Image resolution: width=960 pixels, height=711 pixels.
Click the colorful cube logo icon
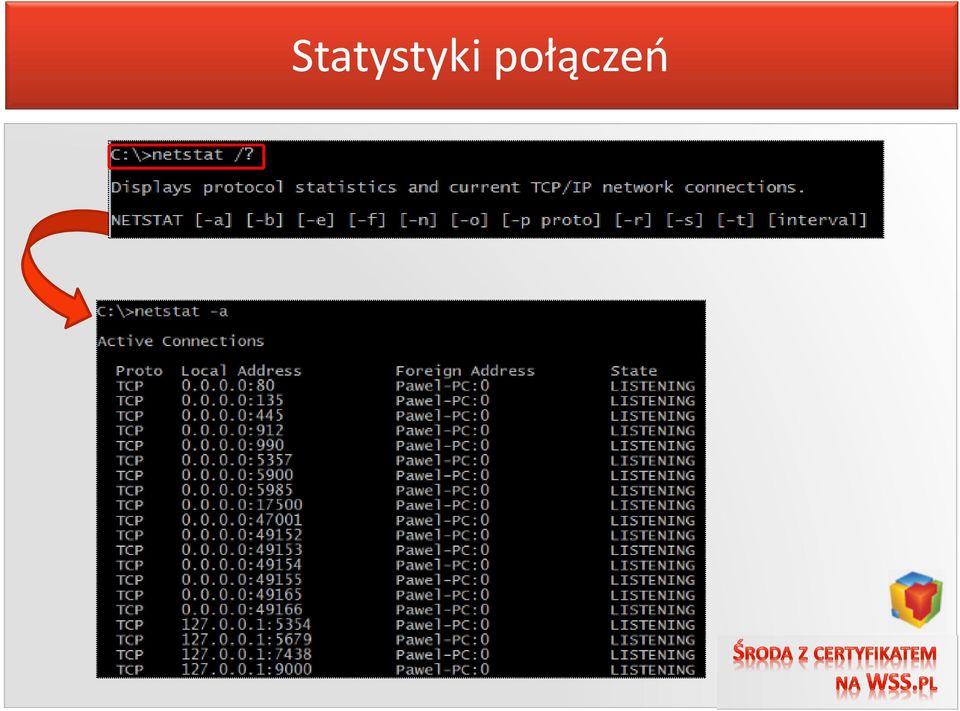coord(917,599)
